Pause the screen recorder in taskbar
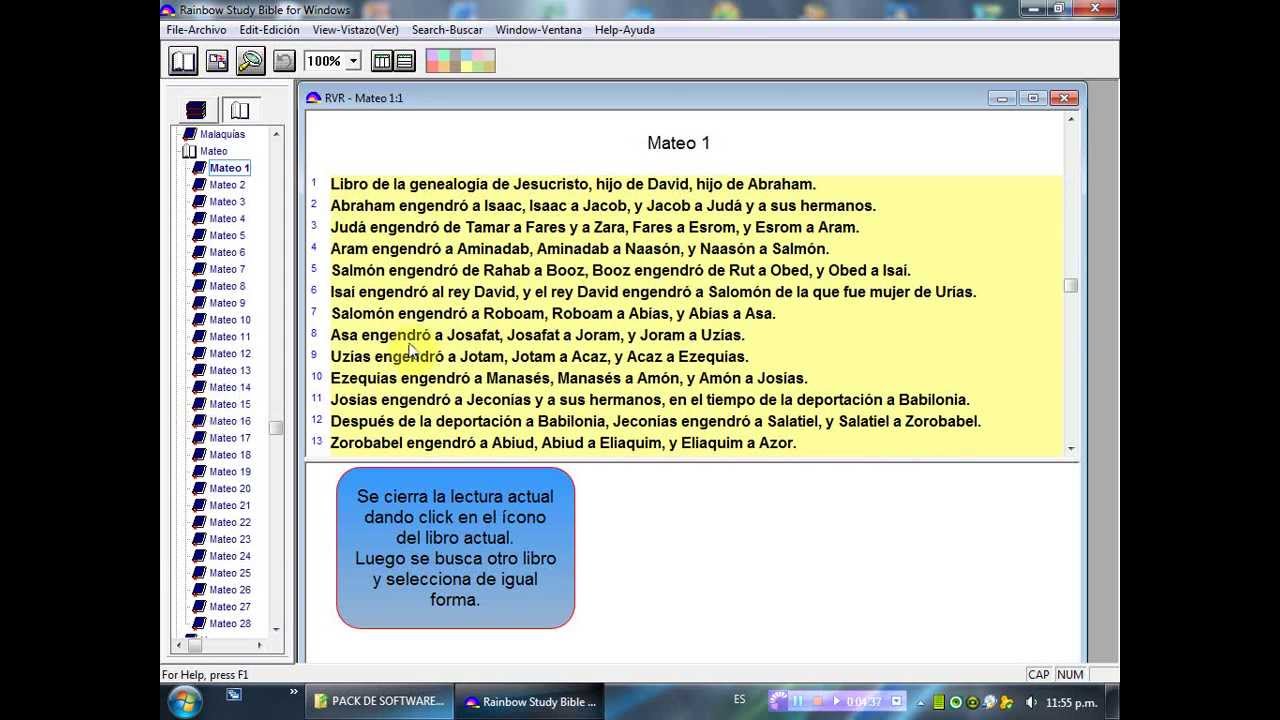This screenshot has height=720, width=1280. click(798, 702)
